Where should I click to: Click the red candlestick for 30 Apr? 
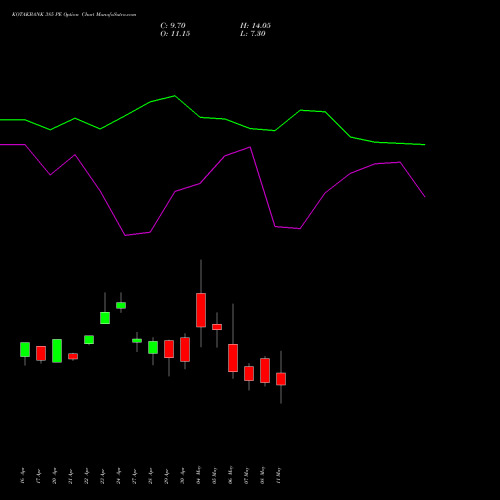pyautogui.click(x=185, y=349)
